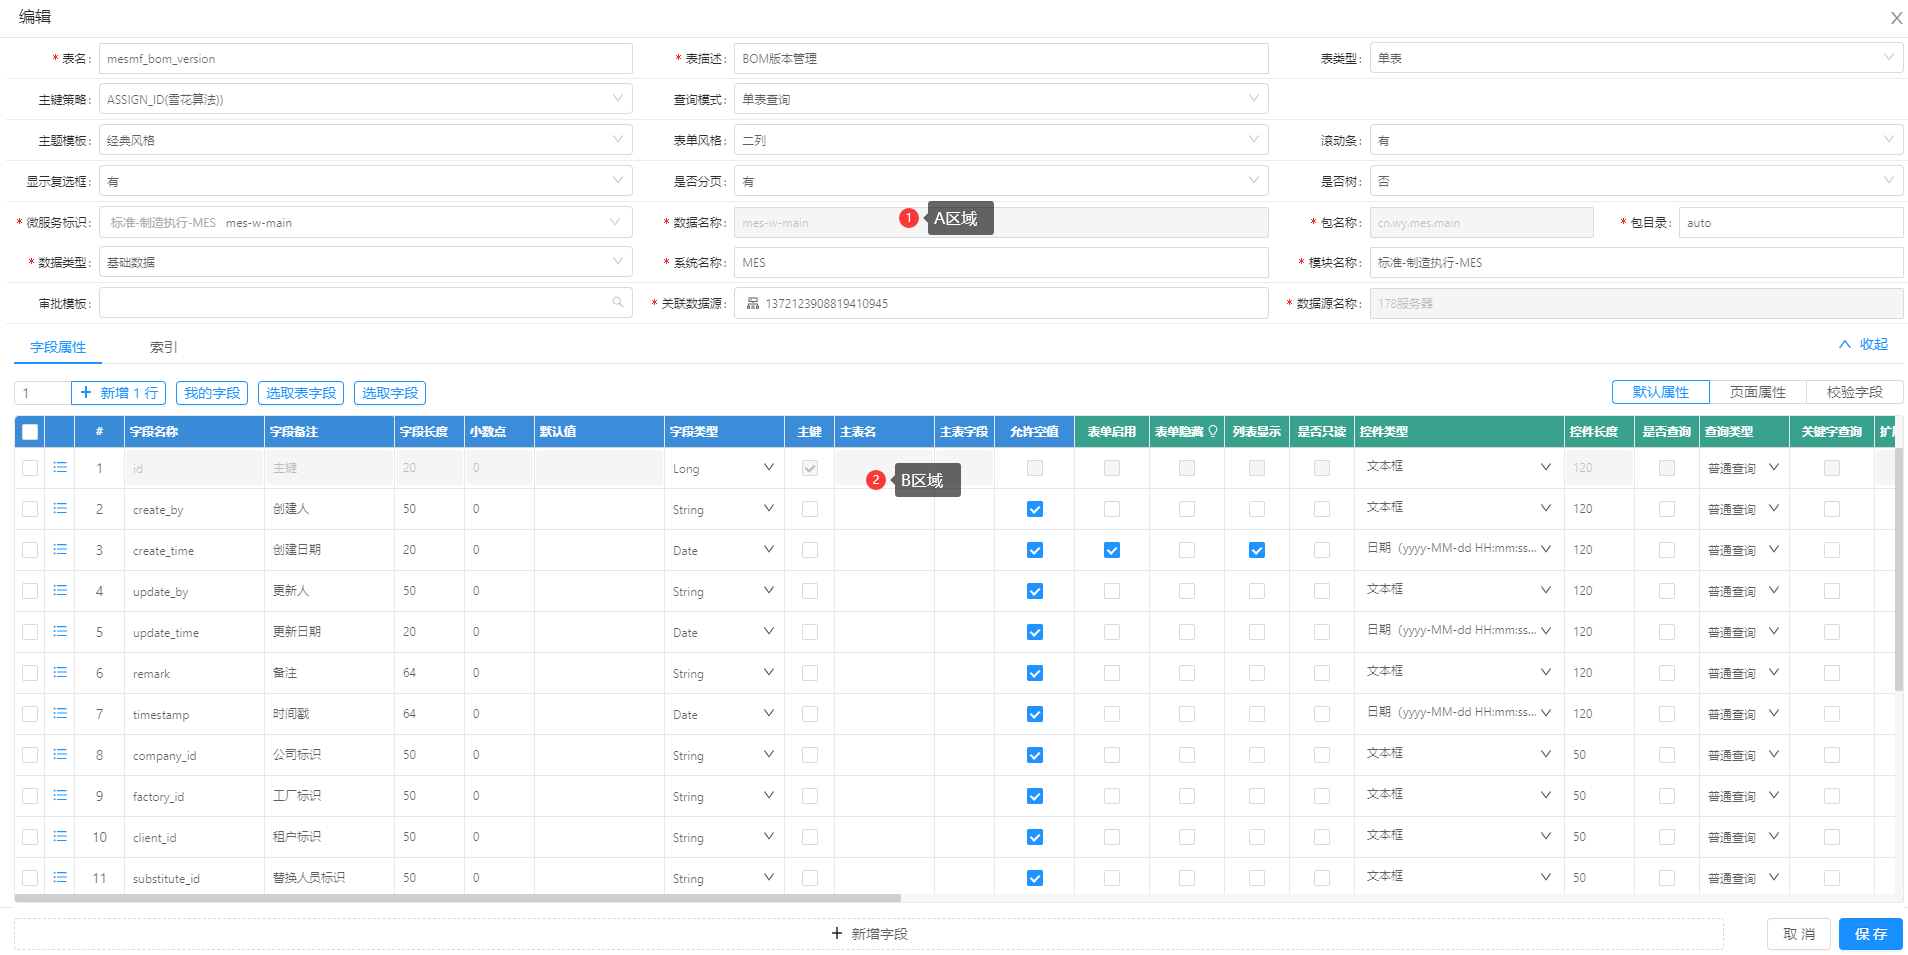1908x955 pixels.
Task: Enable 是否查询 for the remark row
Action: point(1667,673)
